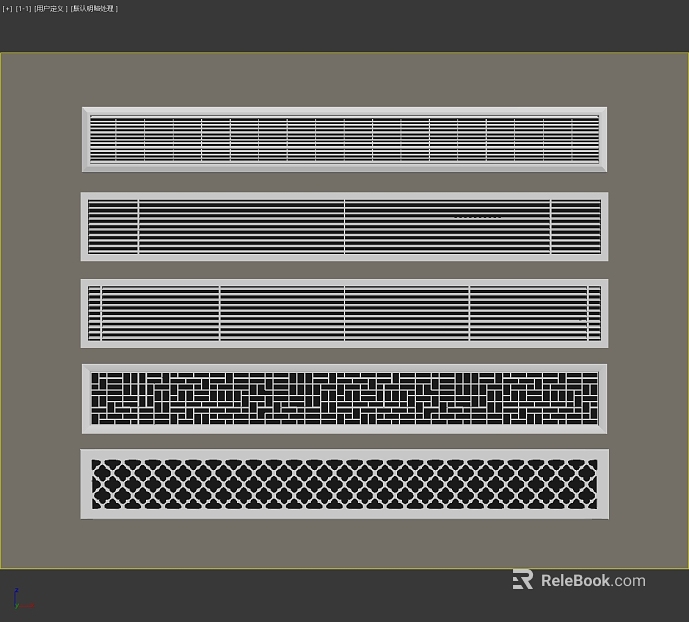Open the 用户定义 view type menu
This screenshot has width=689, height=622.
pos(51,9)
